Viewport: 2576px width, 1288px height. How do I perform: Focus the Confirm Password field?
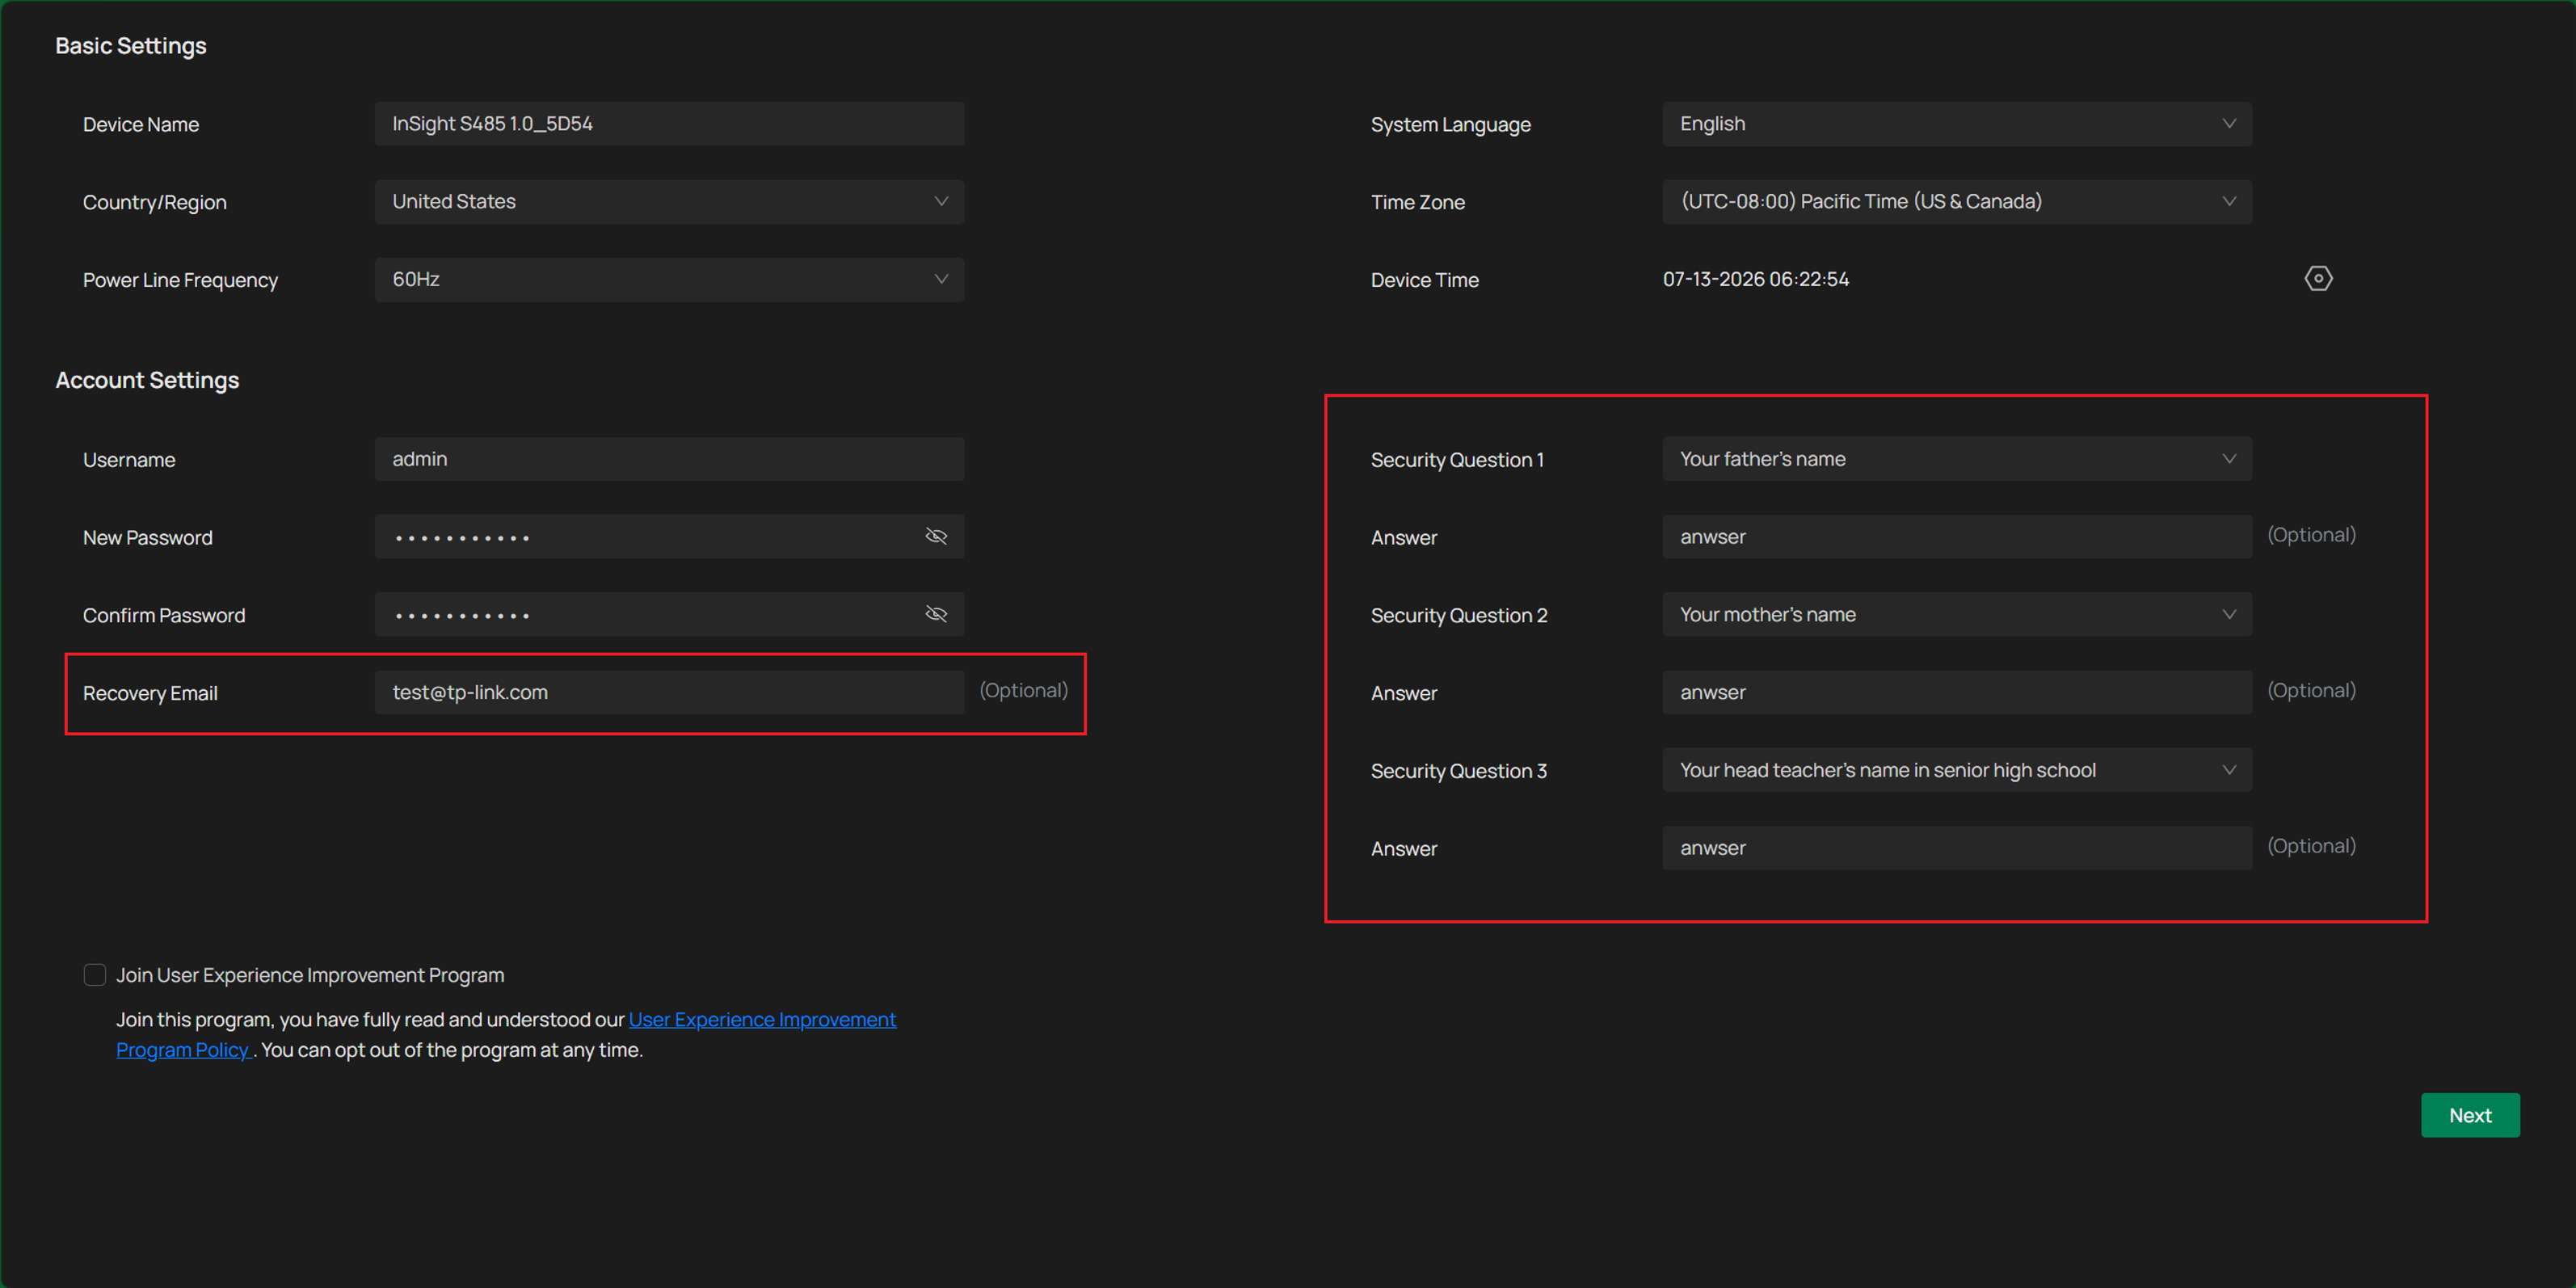click(669, 614)
